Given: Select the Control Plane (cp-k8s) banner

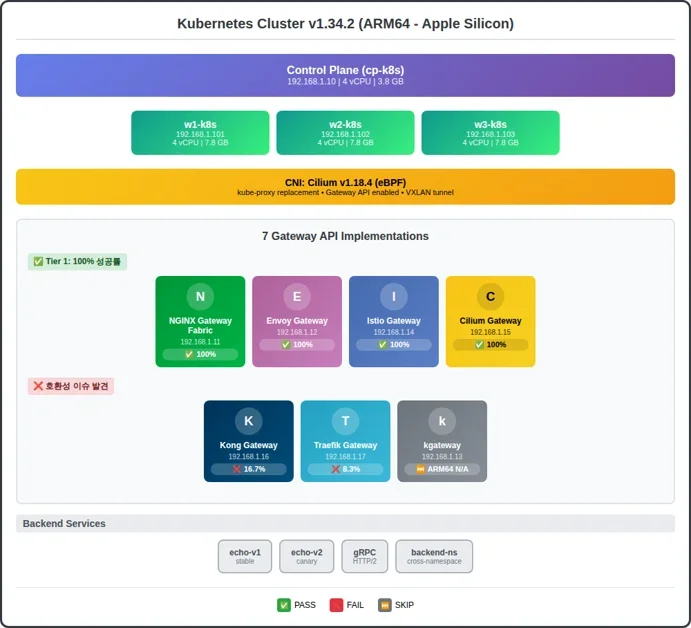Looking at the screenshot, I should tap(346, 75).
